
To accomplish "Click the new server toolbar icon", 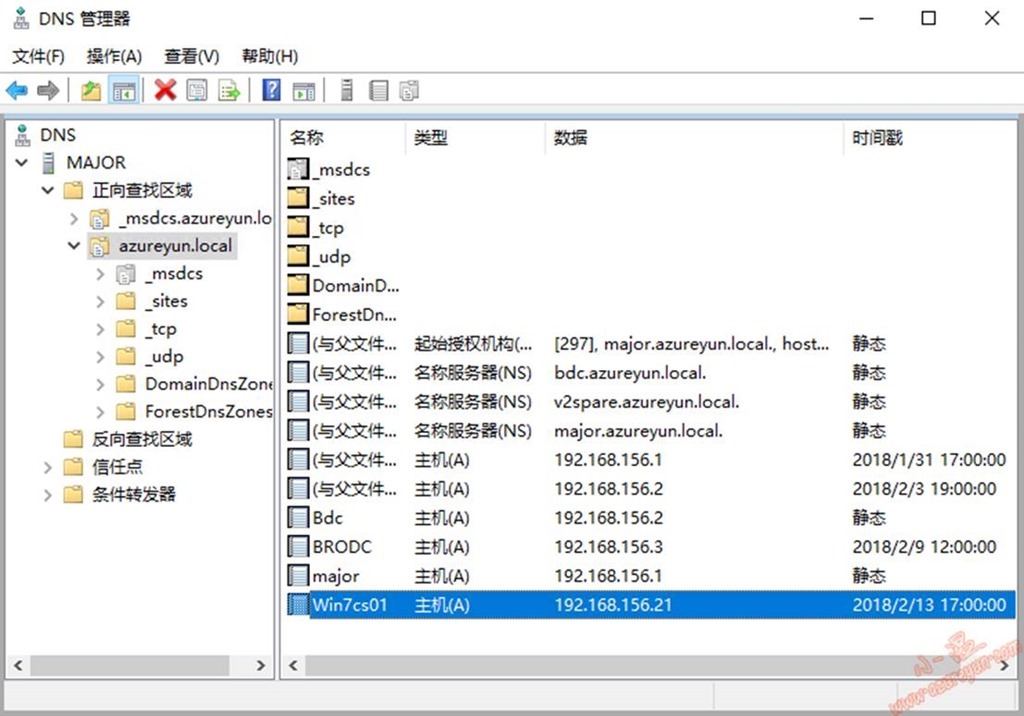I will (x=347, y=90).
